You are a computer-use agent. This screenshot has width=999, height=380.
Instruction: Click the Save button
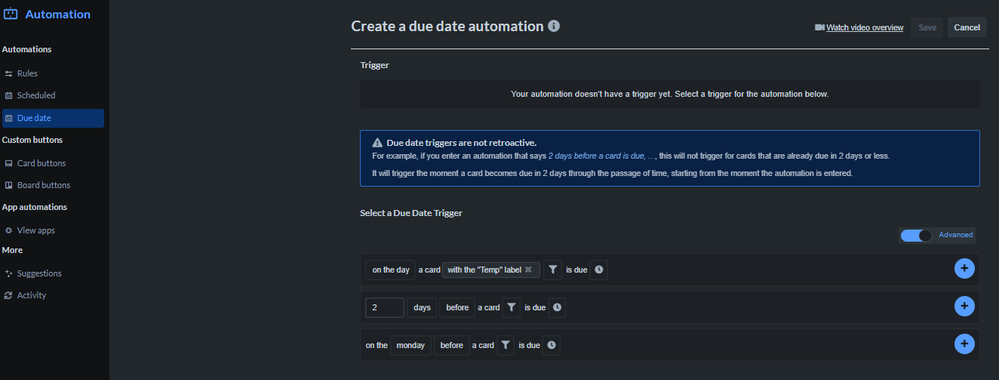[x=927, y=27]
